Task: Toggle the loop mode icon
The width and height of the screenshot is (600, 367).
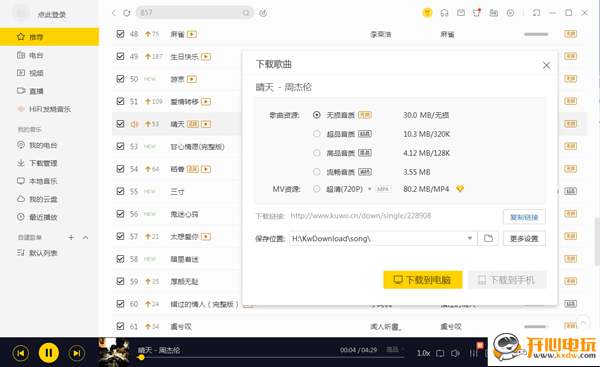Action: [x=440, y=353]
